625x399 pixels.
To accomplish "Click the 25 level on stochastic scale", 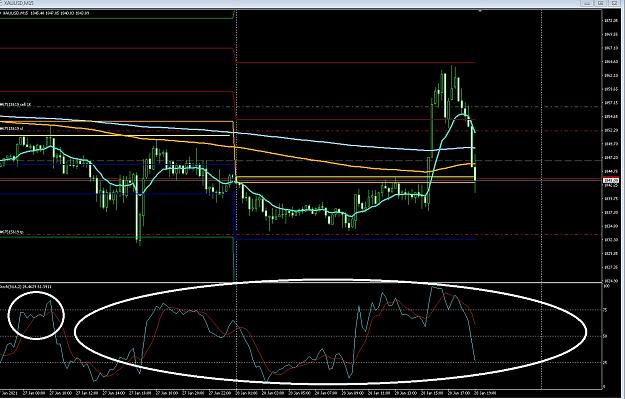I will 605,363.
